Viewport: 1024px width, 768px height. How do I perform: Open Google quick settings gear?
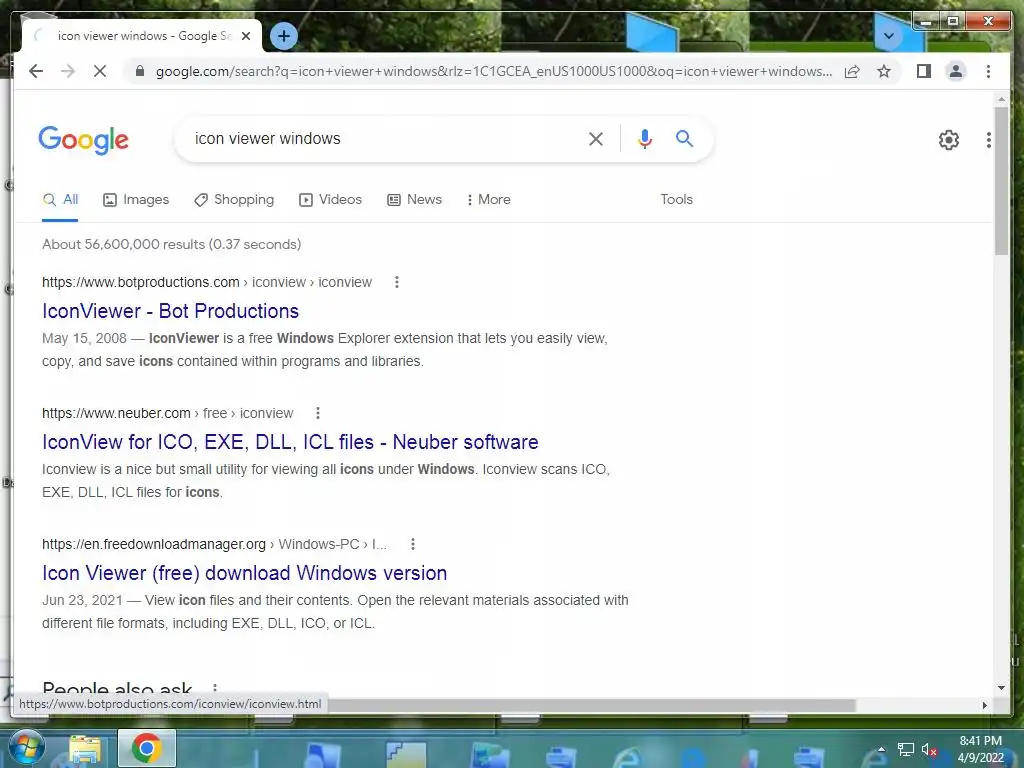pyautogui.click(x=948, y=140)
